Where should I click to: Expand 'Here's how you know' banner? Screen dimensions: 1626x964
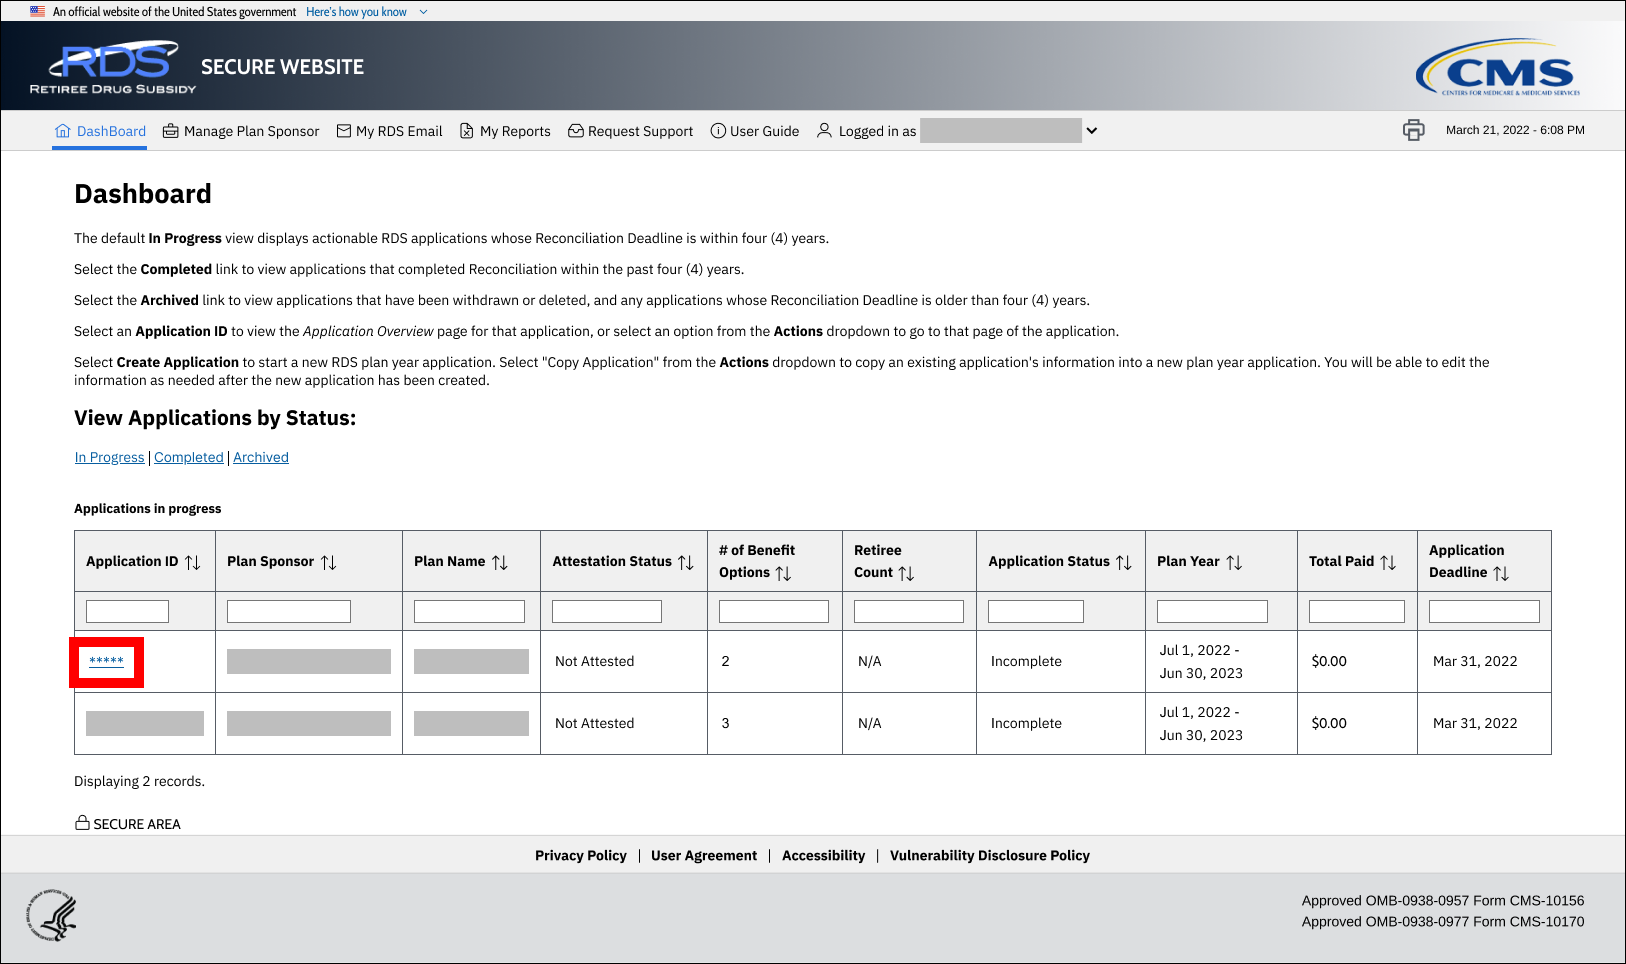(x=366, y=12)
